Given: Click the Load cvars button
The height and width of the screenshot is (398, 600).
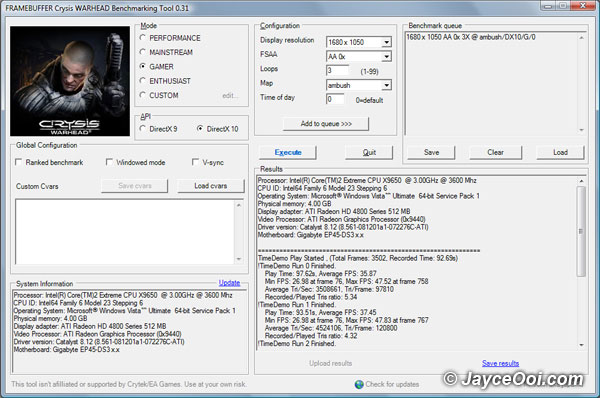Looking at the screenshot, I should point(211,186).
